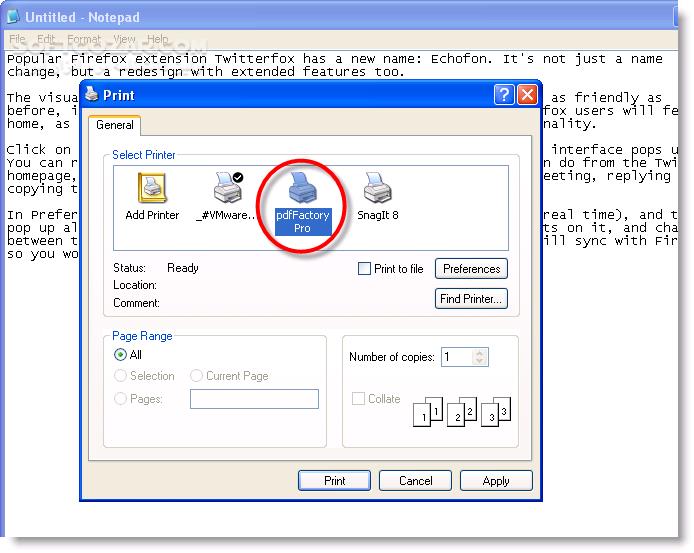This screenshot has height=553, width=694.
Task: Click the Print button to start printing
Action: [x=334, y=480]
